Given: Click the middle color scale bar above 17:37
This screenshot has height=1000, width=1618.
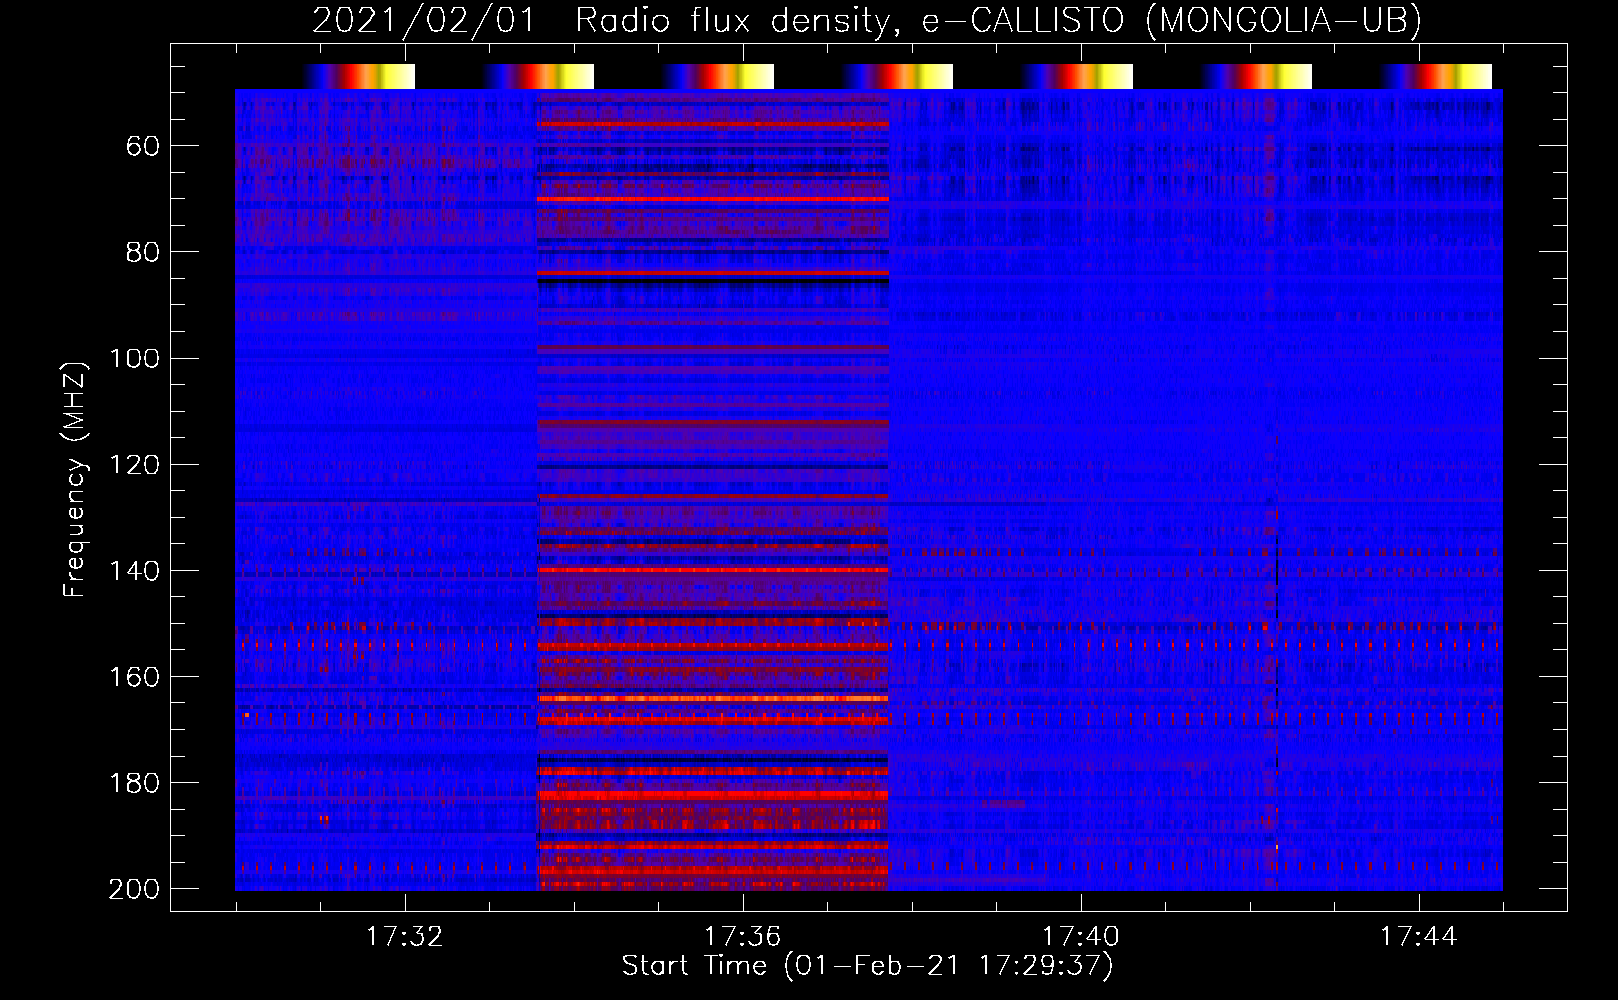Looking at the screenshot, I should click(897, 77).
